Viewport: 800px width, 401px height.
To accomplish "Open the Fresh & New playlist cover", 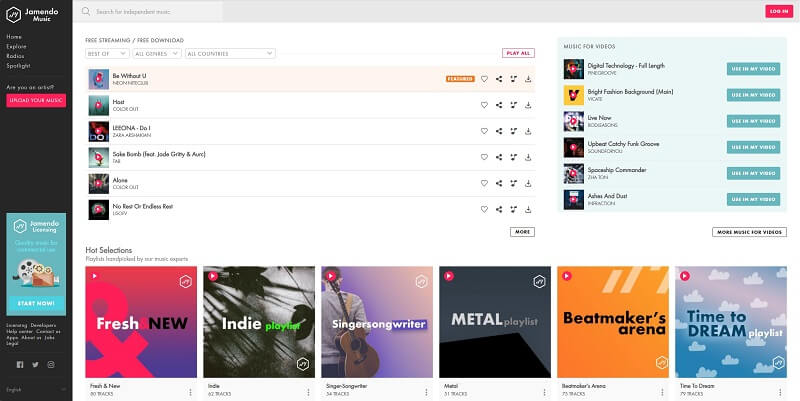I will pyautogui.click(x=141, y=322).
